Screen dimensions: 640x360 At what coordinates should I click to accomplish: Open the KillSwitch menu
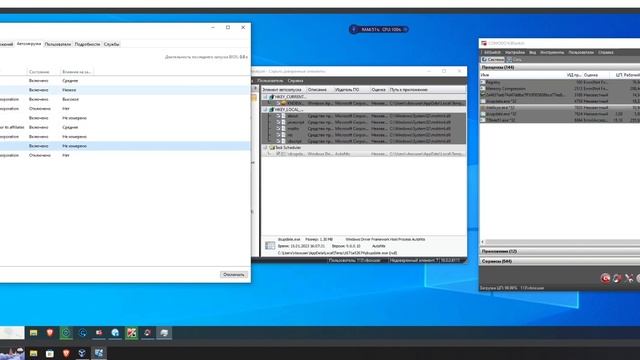click(x=493, y=53)
